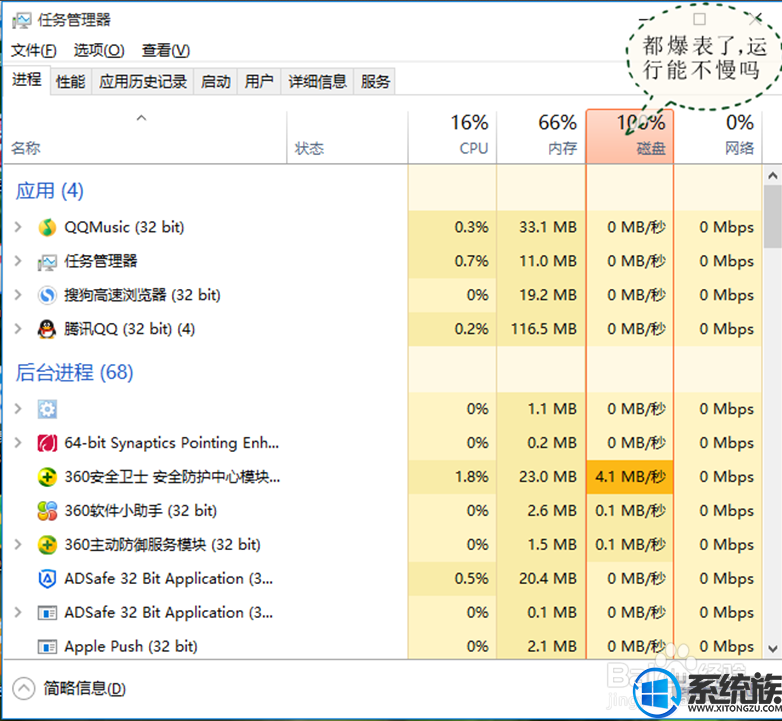Select the 搜狗高速浏览器 (32 bit) name
The height and width of the screenshot is (721, 782).
click(142, 295)
